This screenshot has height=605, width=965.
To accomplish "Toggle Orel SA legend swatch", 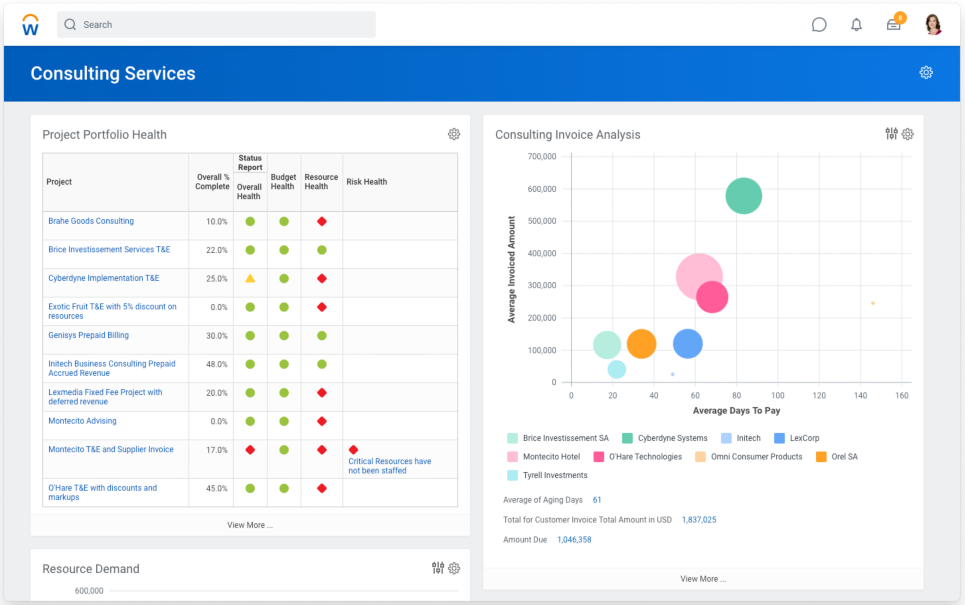I will 821,457.
